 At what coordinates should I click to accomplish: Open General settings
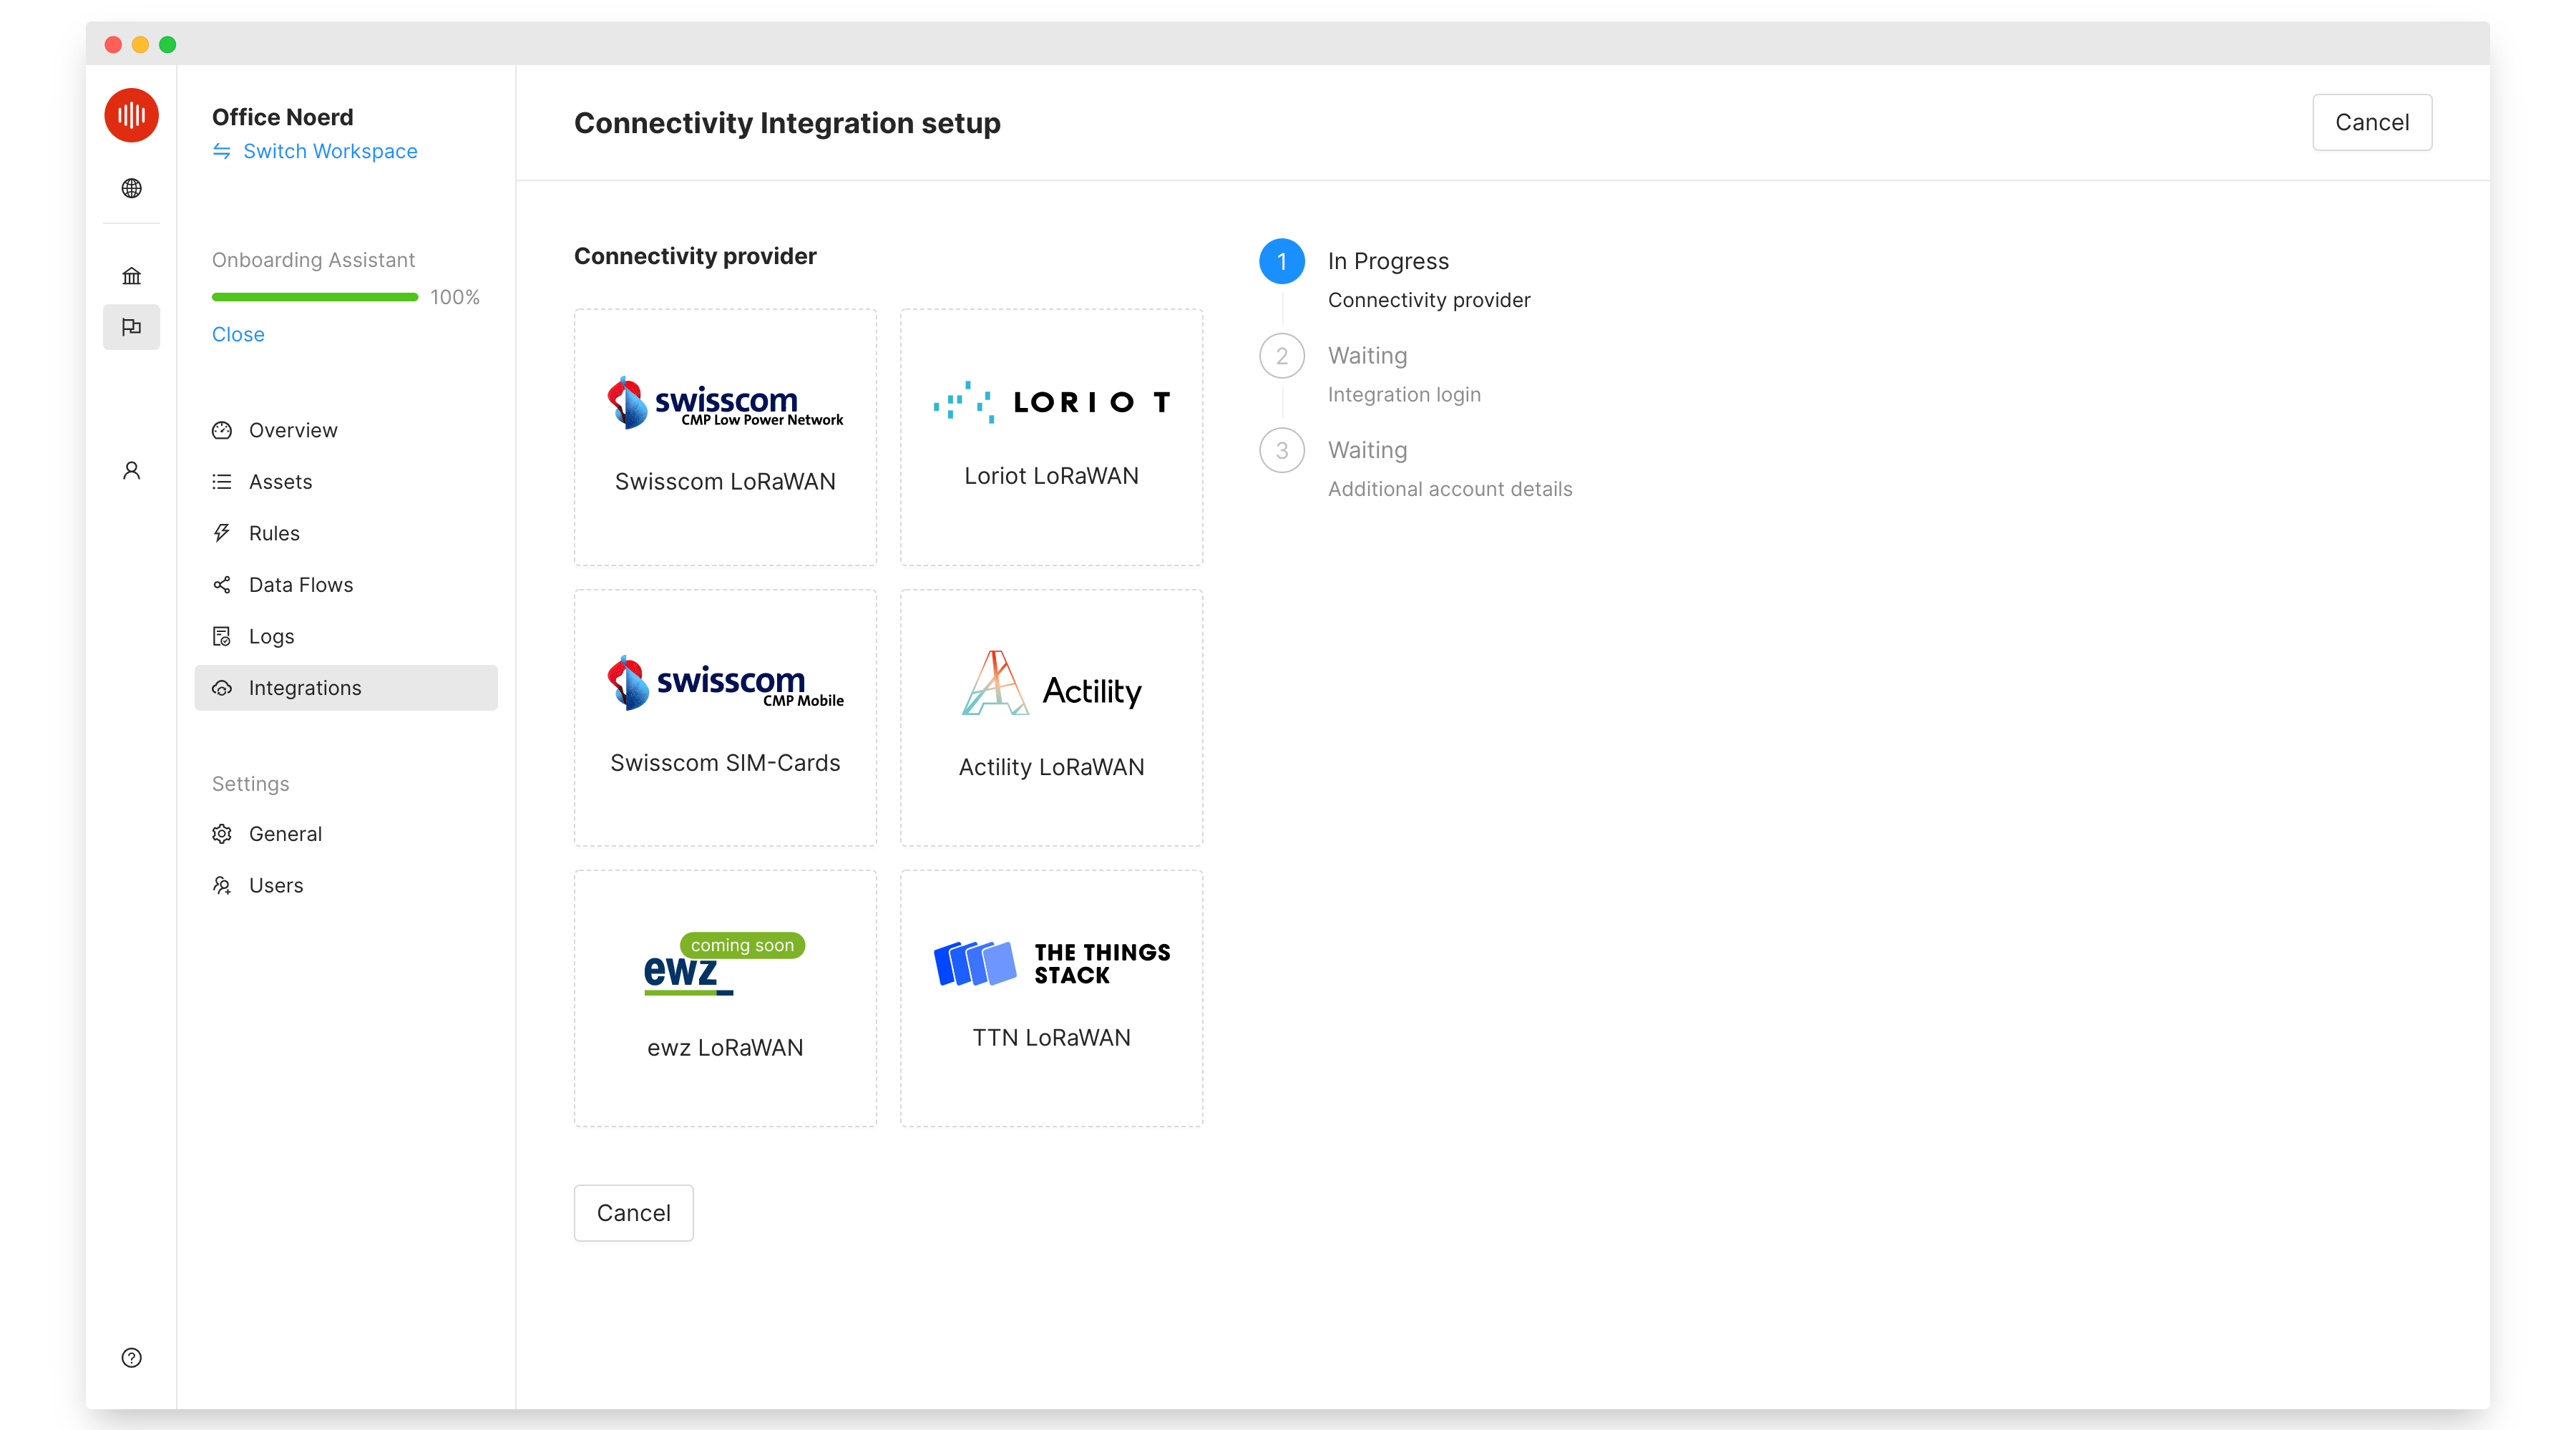pos(346,834)
